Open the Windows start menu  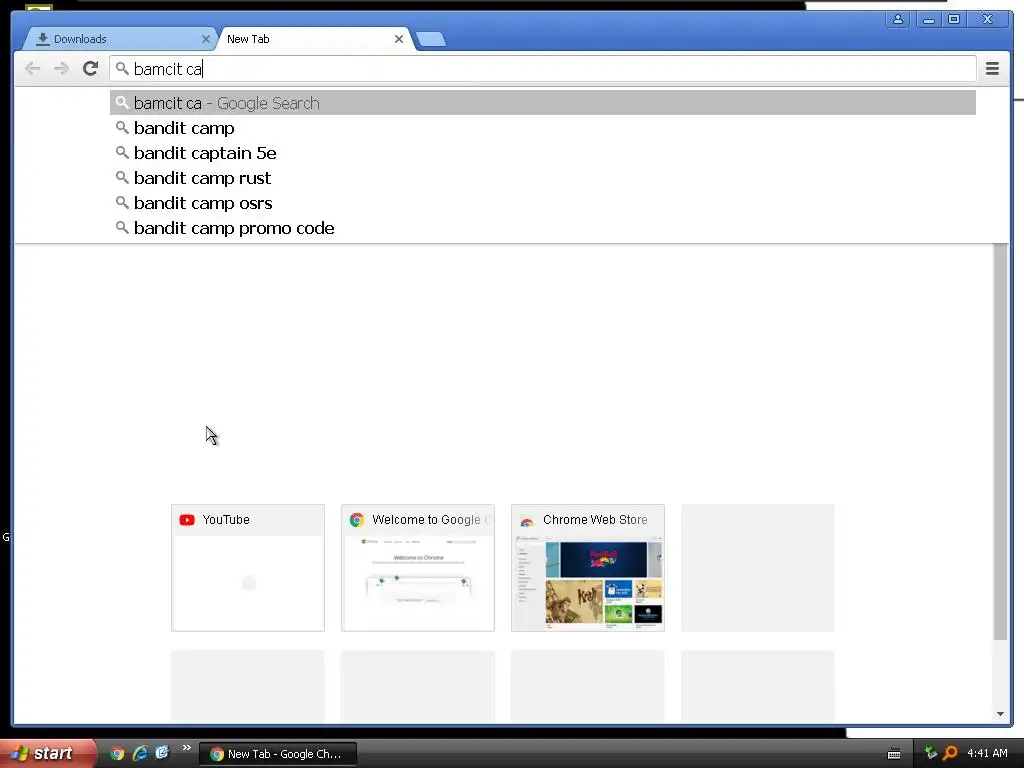click(46, 753)
